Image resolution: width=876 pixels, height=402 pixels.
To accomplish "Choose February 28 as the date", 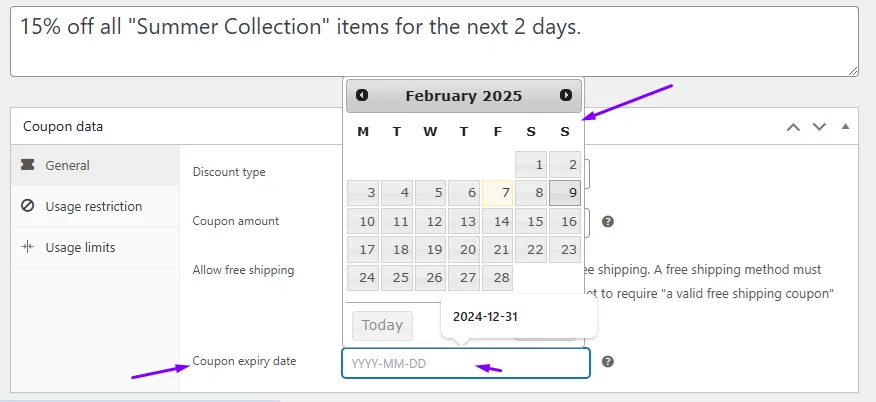I will point(498,277).
